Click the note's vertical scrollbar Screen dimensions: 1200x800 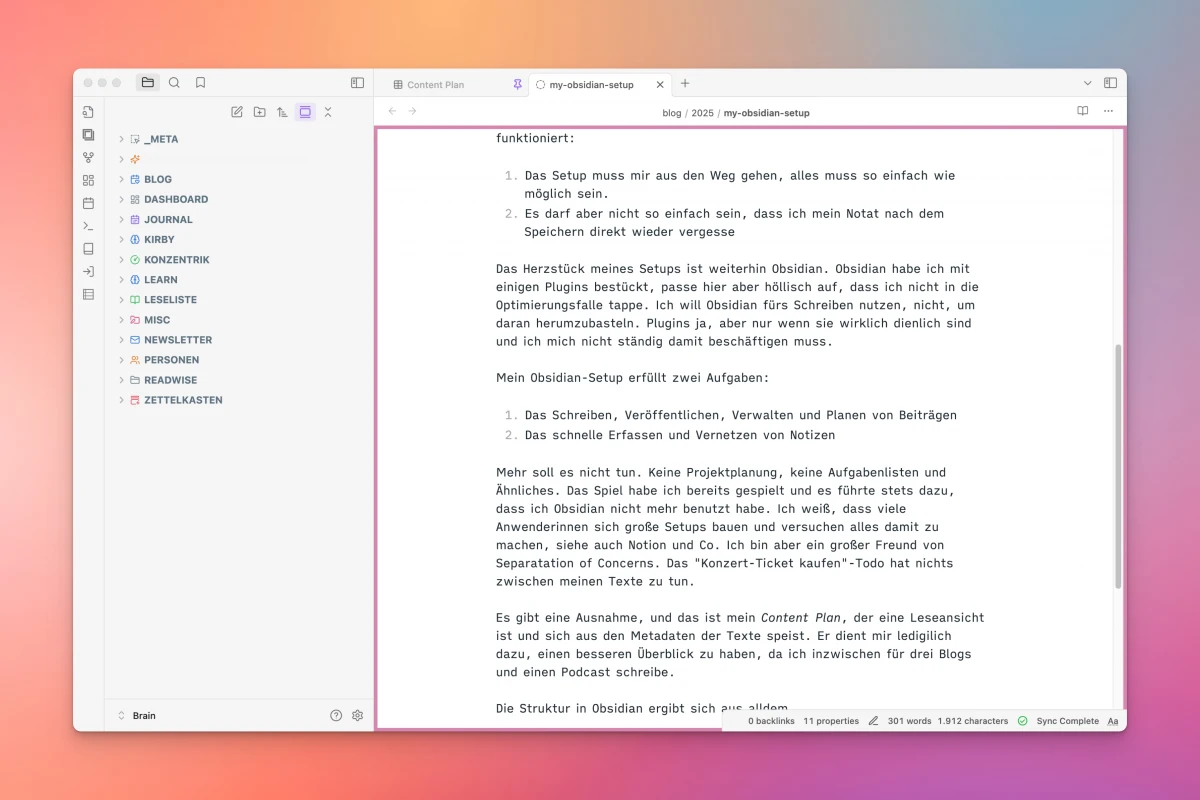click(1118, 466)
